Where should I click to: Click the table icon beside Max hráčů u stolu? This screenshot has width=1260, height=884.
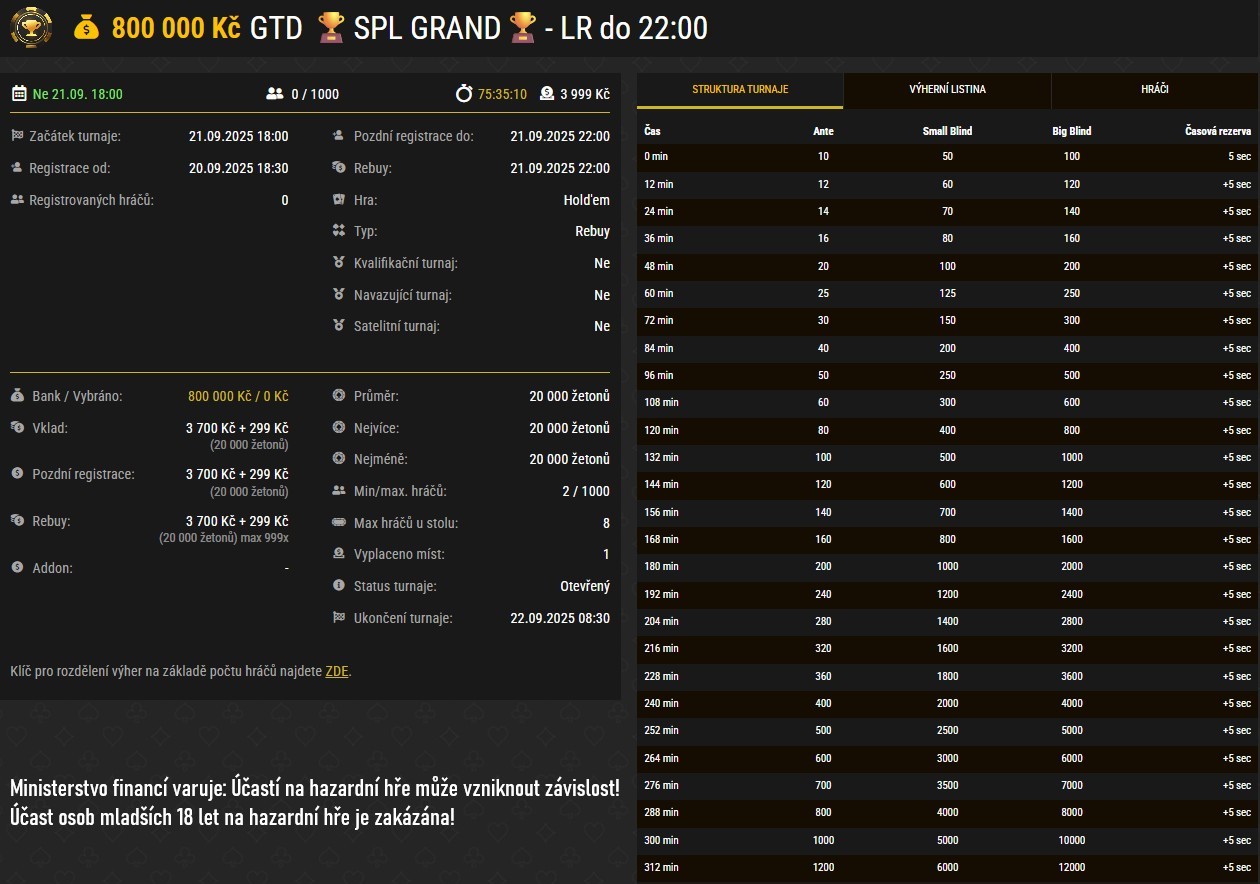click(x=339, y=523)
